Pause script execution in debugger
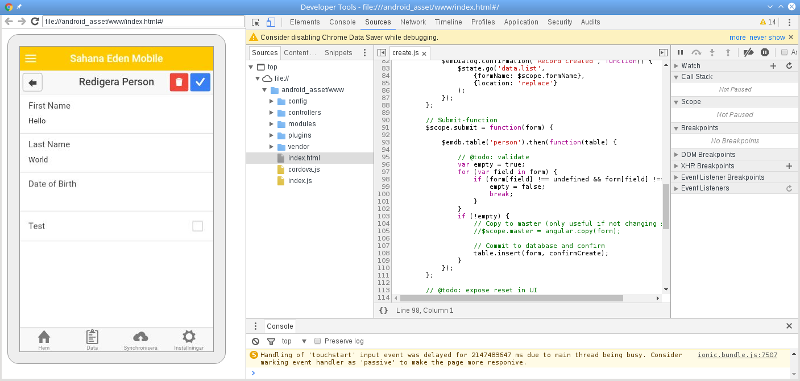Image resolution: width=800 pixels, height=381 pixels. click(x=680, y=52)
